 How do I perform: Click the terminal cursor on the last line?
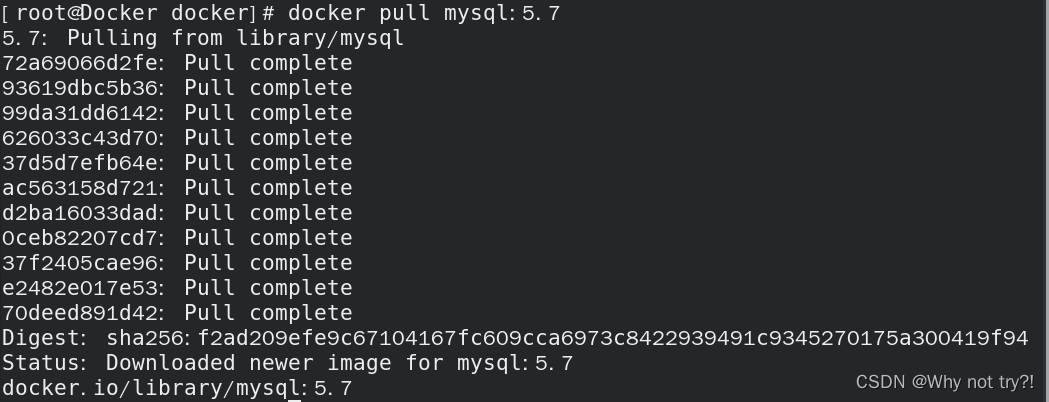(x=294, y=399)
